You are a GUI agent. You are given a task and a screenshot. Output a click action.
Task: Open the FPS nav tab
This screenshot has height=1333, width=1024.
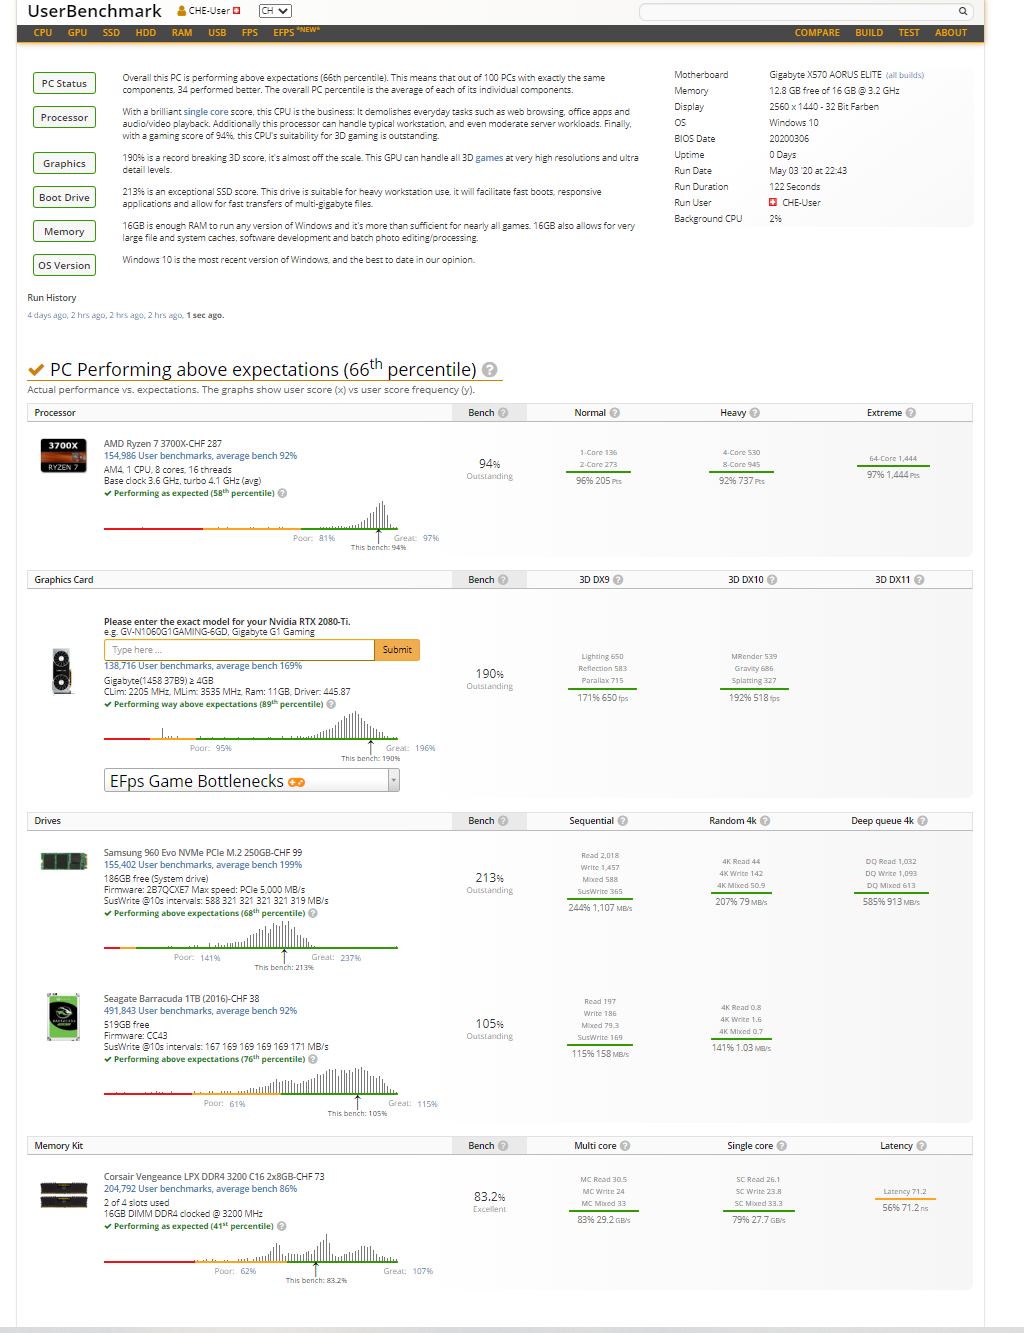click(250, 33)
